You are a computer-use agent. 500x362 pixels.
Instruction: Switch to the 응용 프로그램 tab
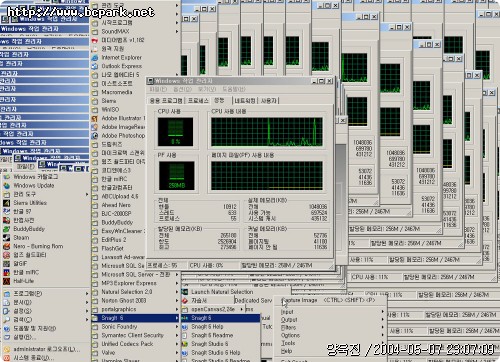pos(166,100)
